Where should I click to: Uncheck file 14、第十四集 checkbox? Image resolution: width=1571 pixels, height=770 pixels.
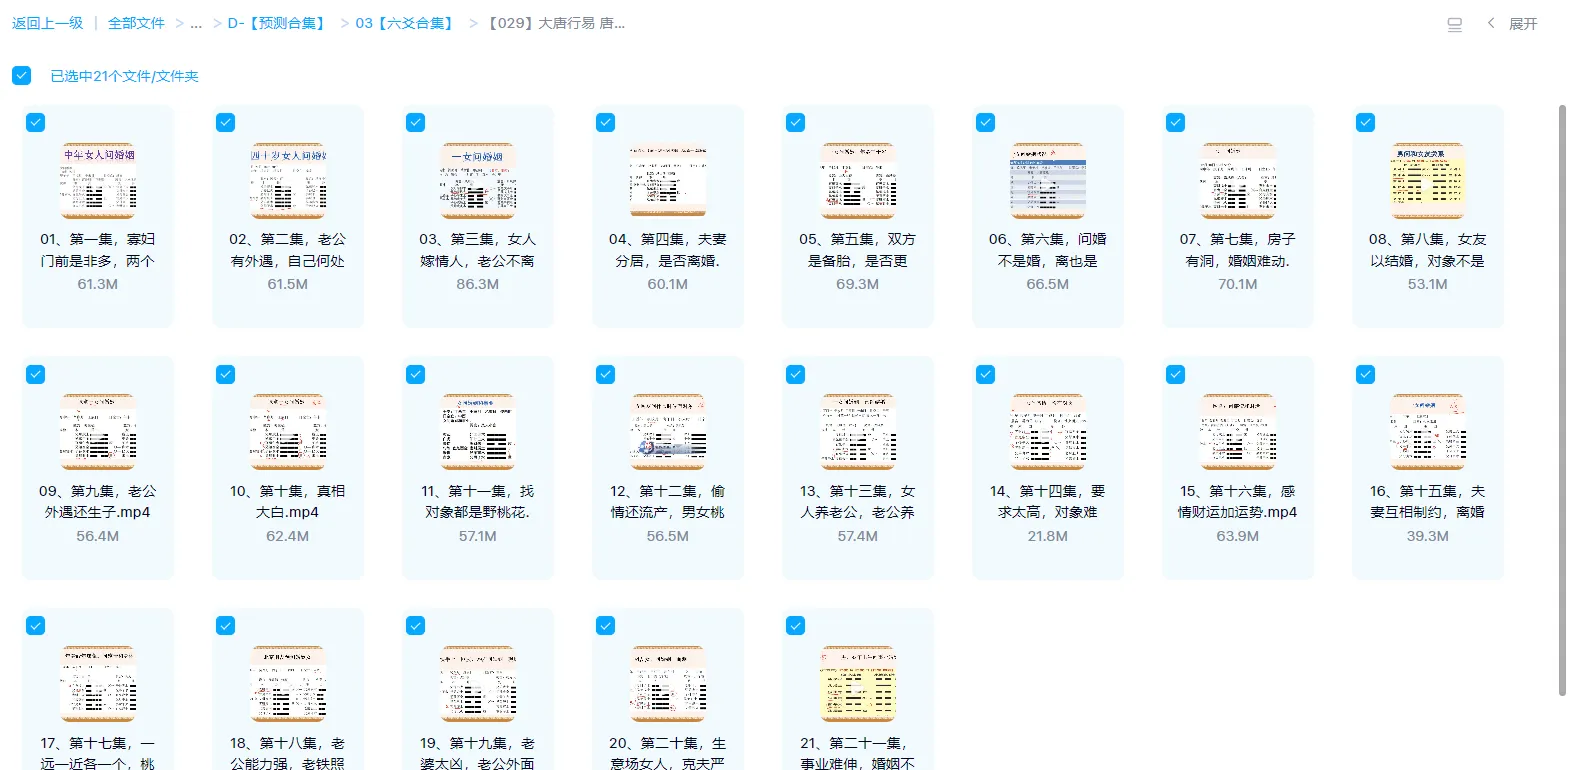(986, 374)
